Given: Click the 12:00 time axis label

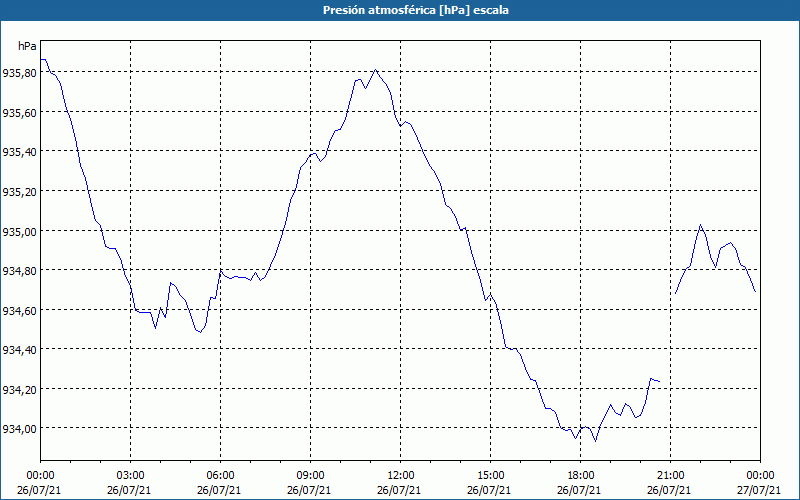Looking at the screenshot, I should pyautogui.click(x=401, y=476).
